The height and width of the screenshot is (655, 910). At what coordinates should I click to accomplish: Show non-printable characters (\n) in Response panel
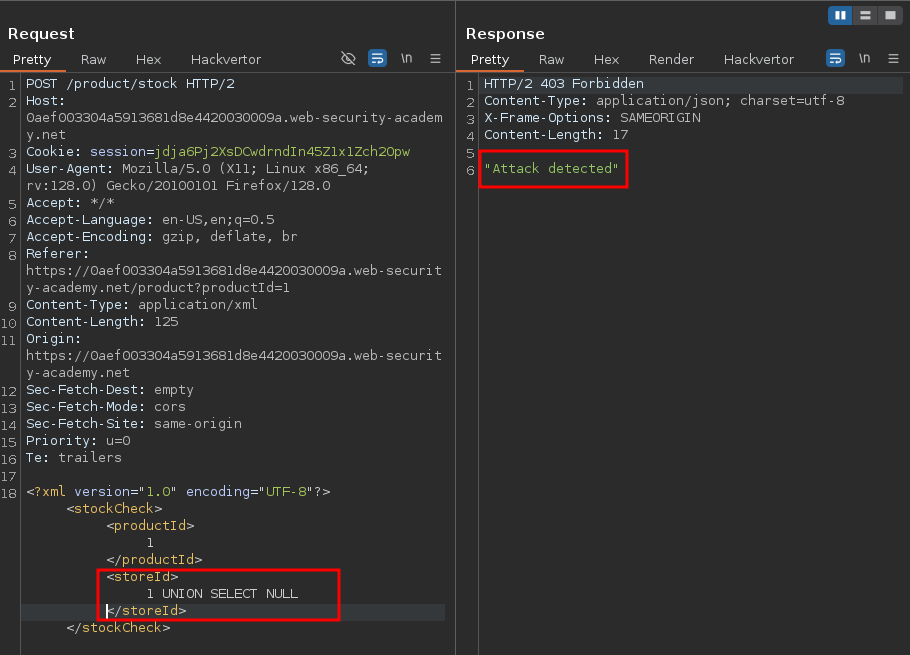(x=865, y=59)
